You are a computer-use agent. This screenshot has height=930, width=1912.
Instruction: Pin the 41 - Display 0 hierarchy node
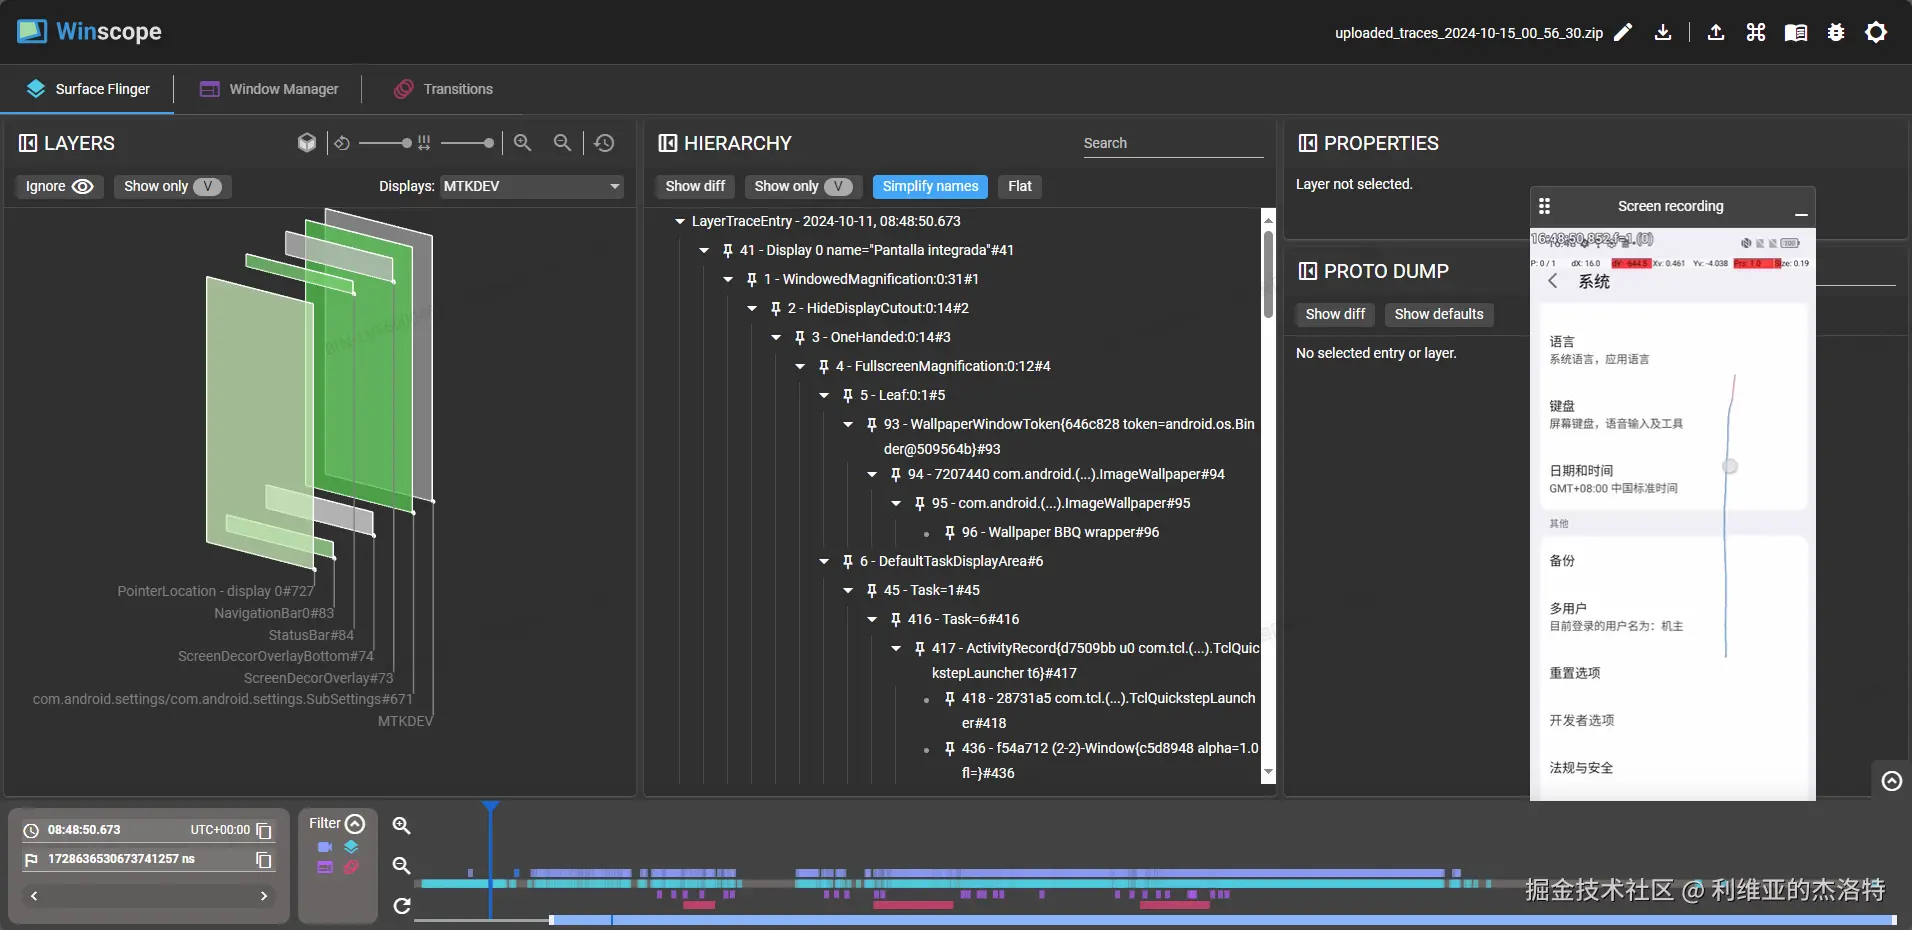(728, 250)
